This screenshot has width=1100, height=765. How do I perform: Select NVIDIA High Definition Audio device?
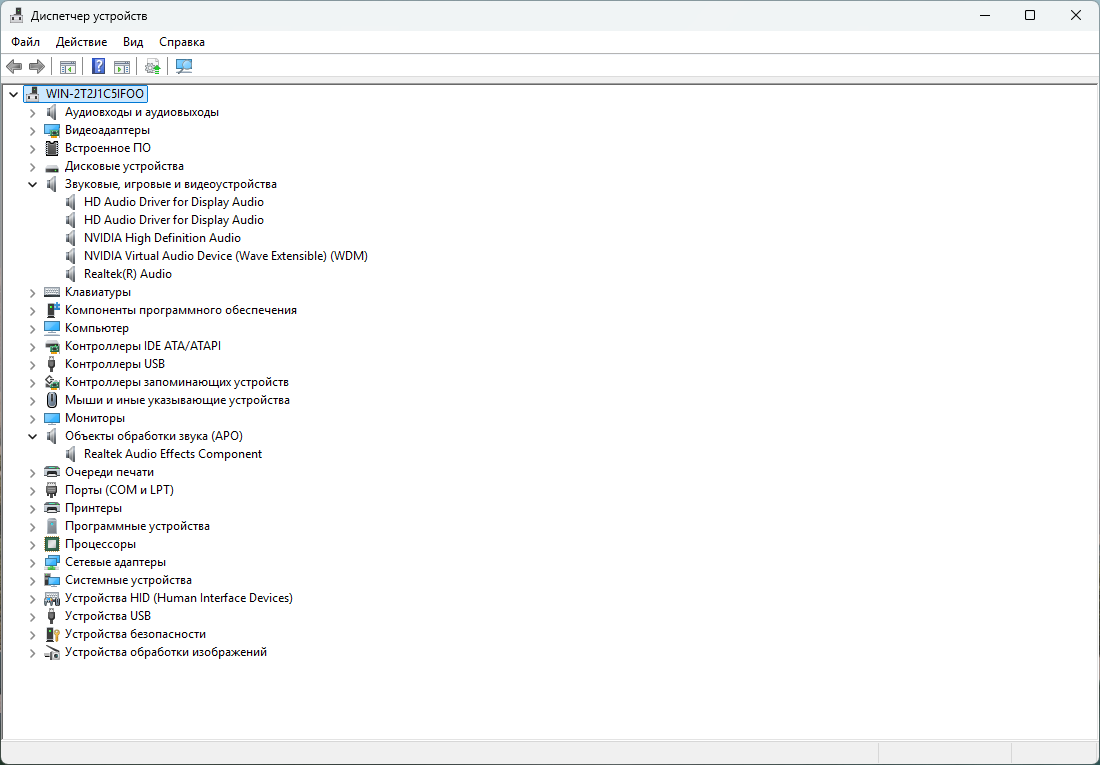click(162, 238)
